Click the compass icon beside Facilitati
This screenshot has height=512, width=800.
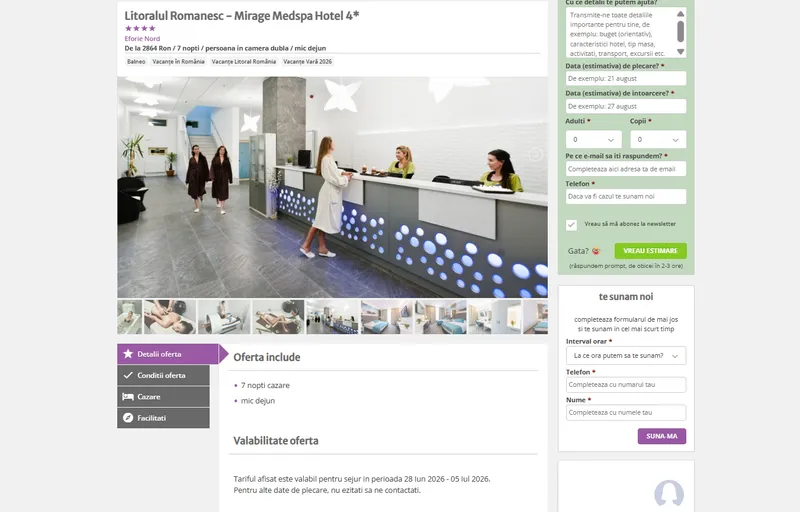pyautogui.click(x=128, y=418)
